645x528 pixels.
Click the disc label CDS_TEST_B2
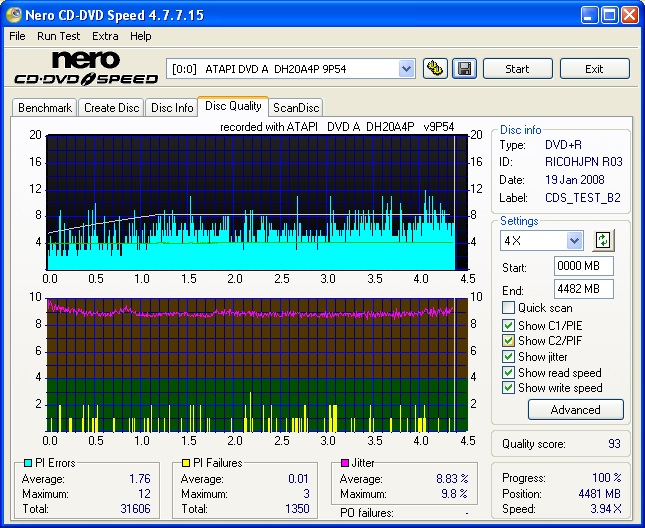[x=582, y=198]
